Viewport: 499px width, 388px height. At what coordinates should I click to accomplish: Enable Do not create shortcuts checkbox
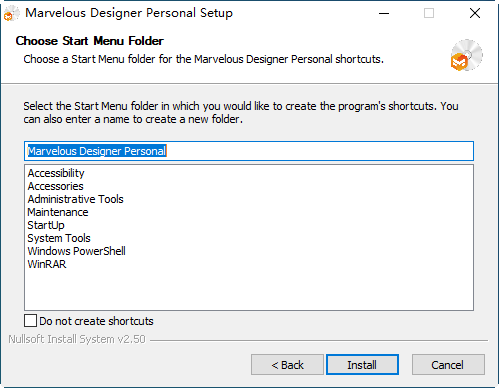[30, 321]
